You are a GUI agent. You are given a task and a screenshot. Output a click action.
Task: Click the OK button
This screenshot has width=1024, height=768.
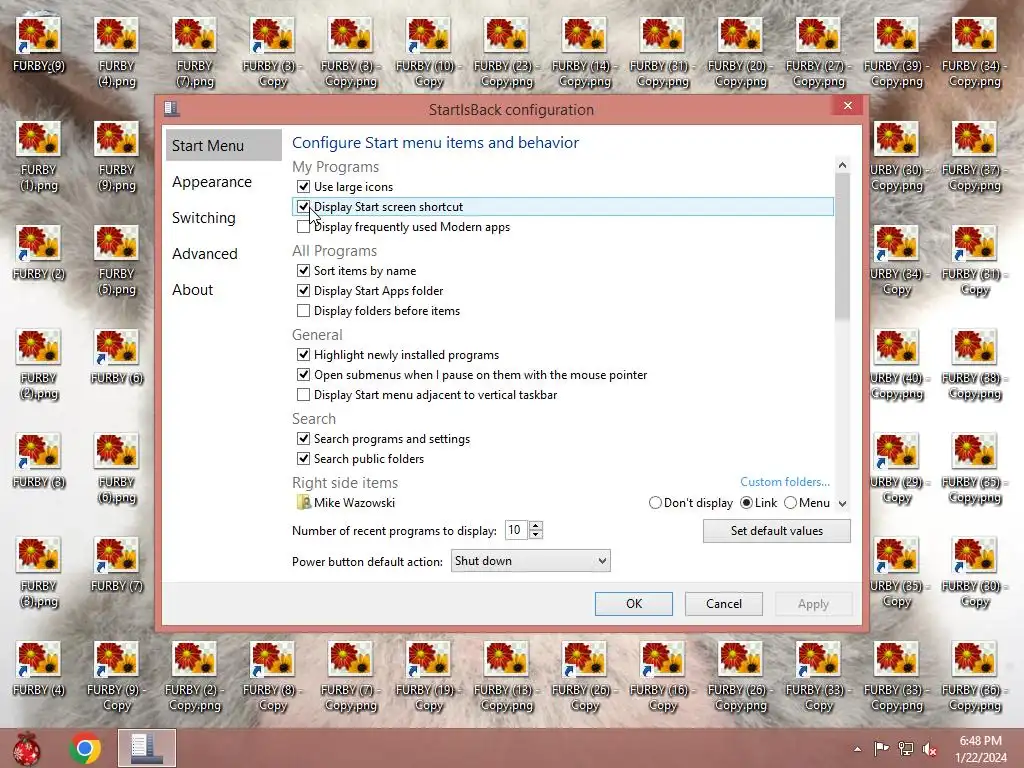tap(633, 604)
